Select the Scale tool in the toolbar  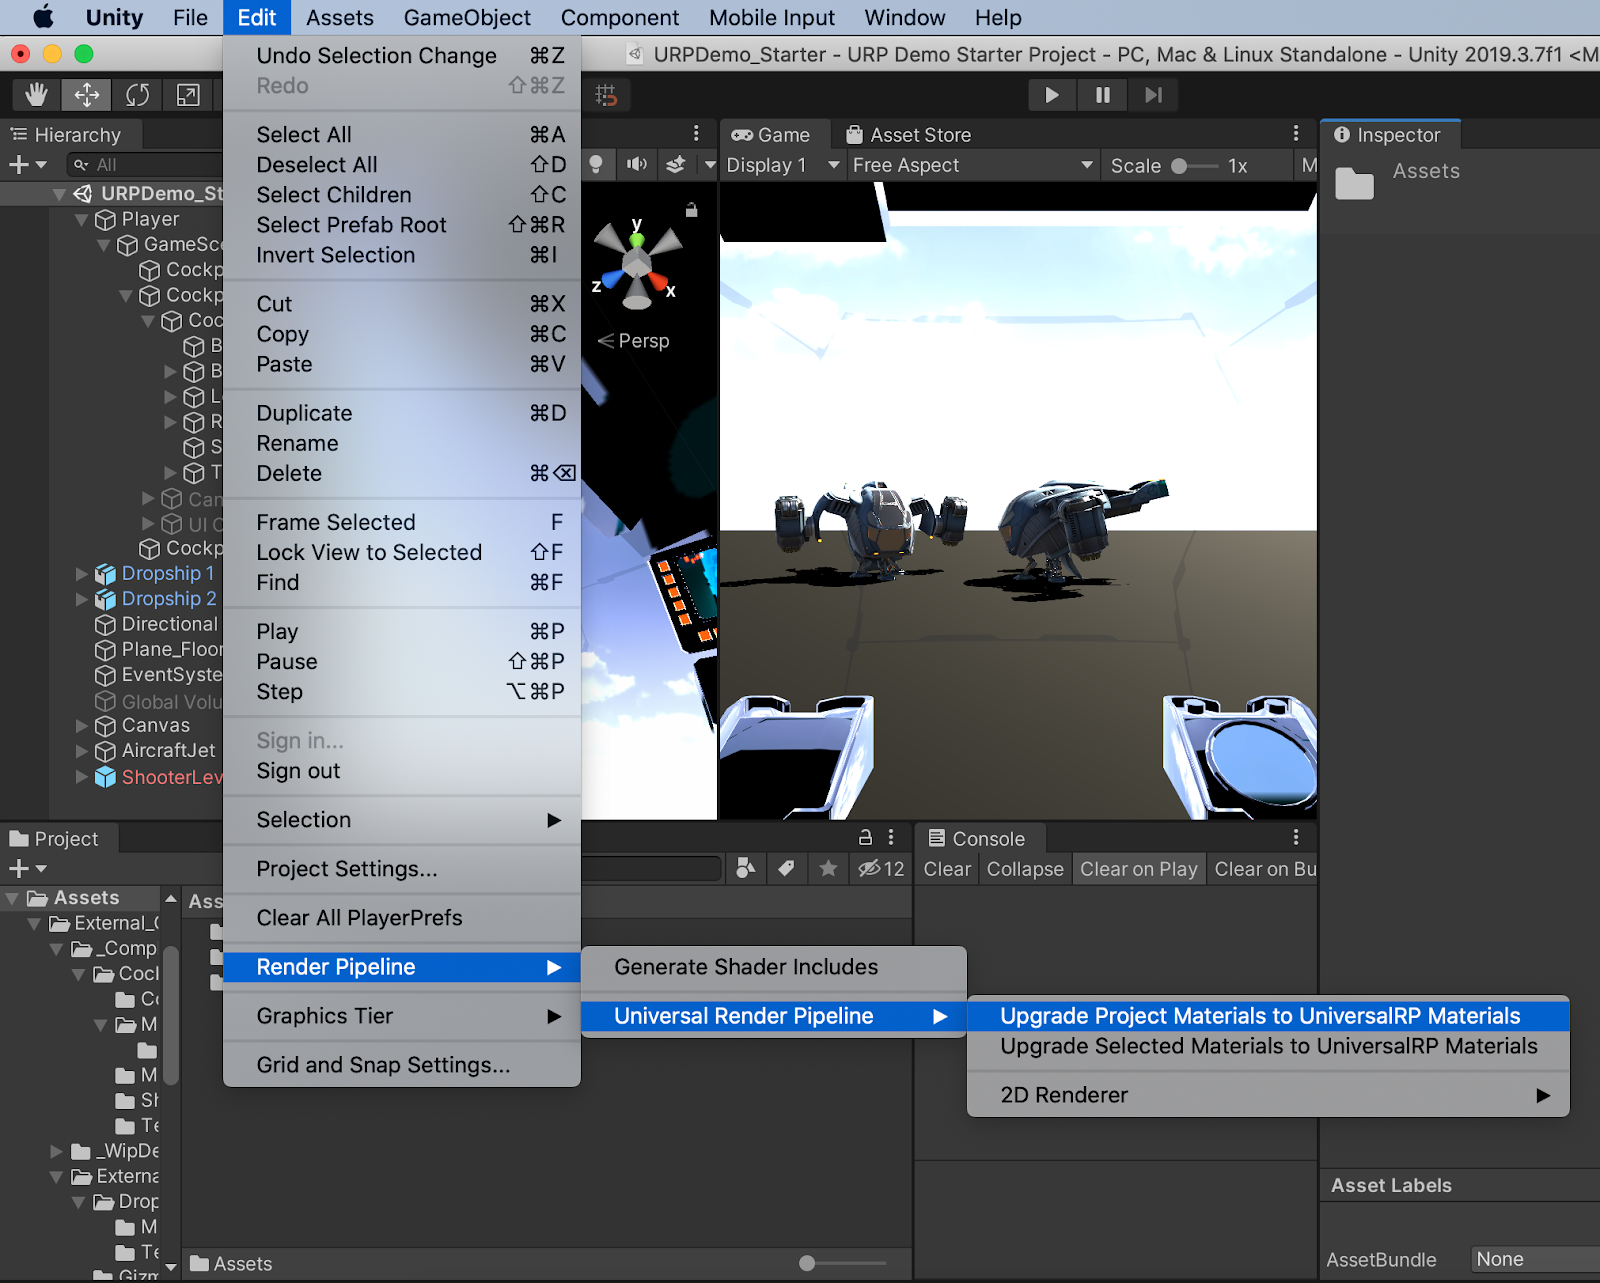(188, 95)
